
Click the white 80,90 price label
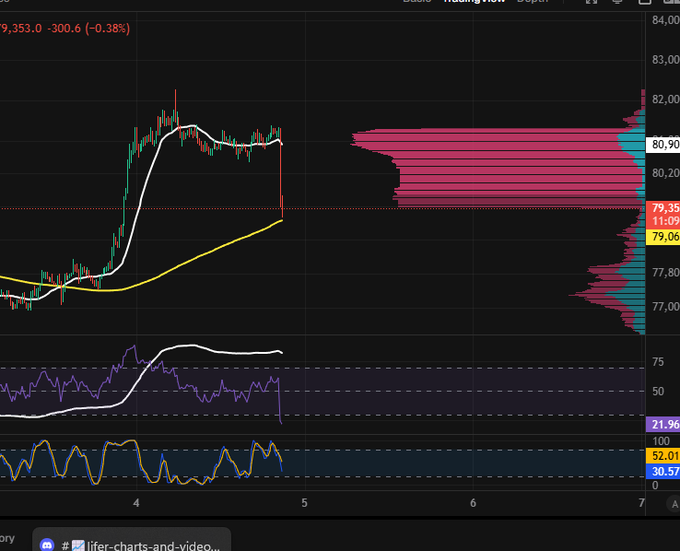coord(663,144)
